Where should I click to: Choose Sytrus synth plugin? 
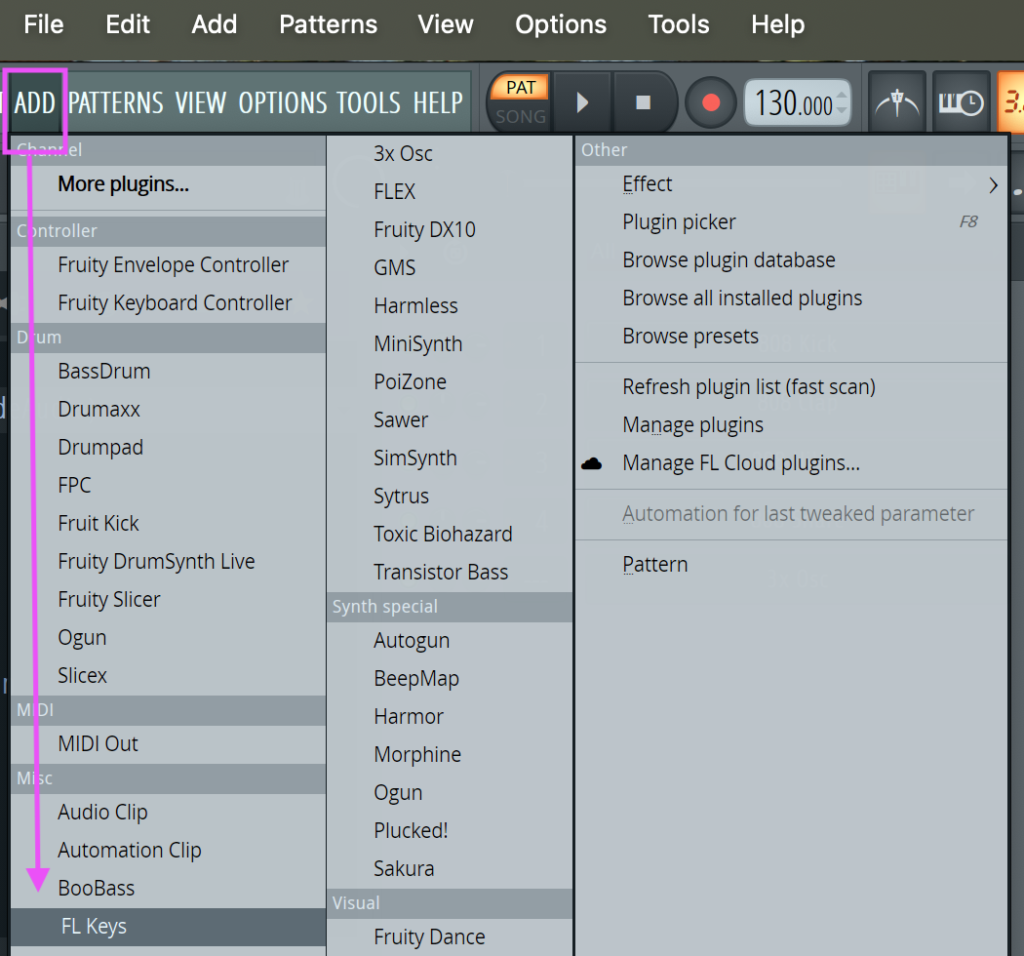[x=401, y=496]
